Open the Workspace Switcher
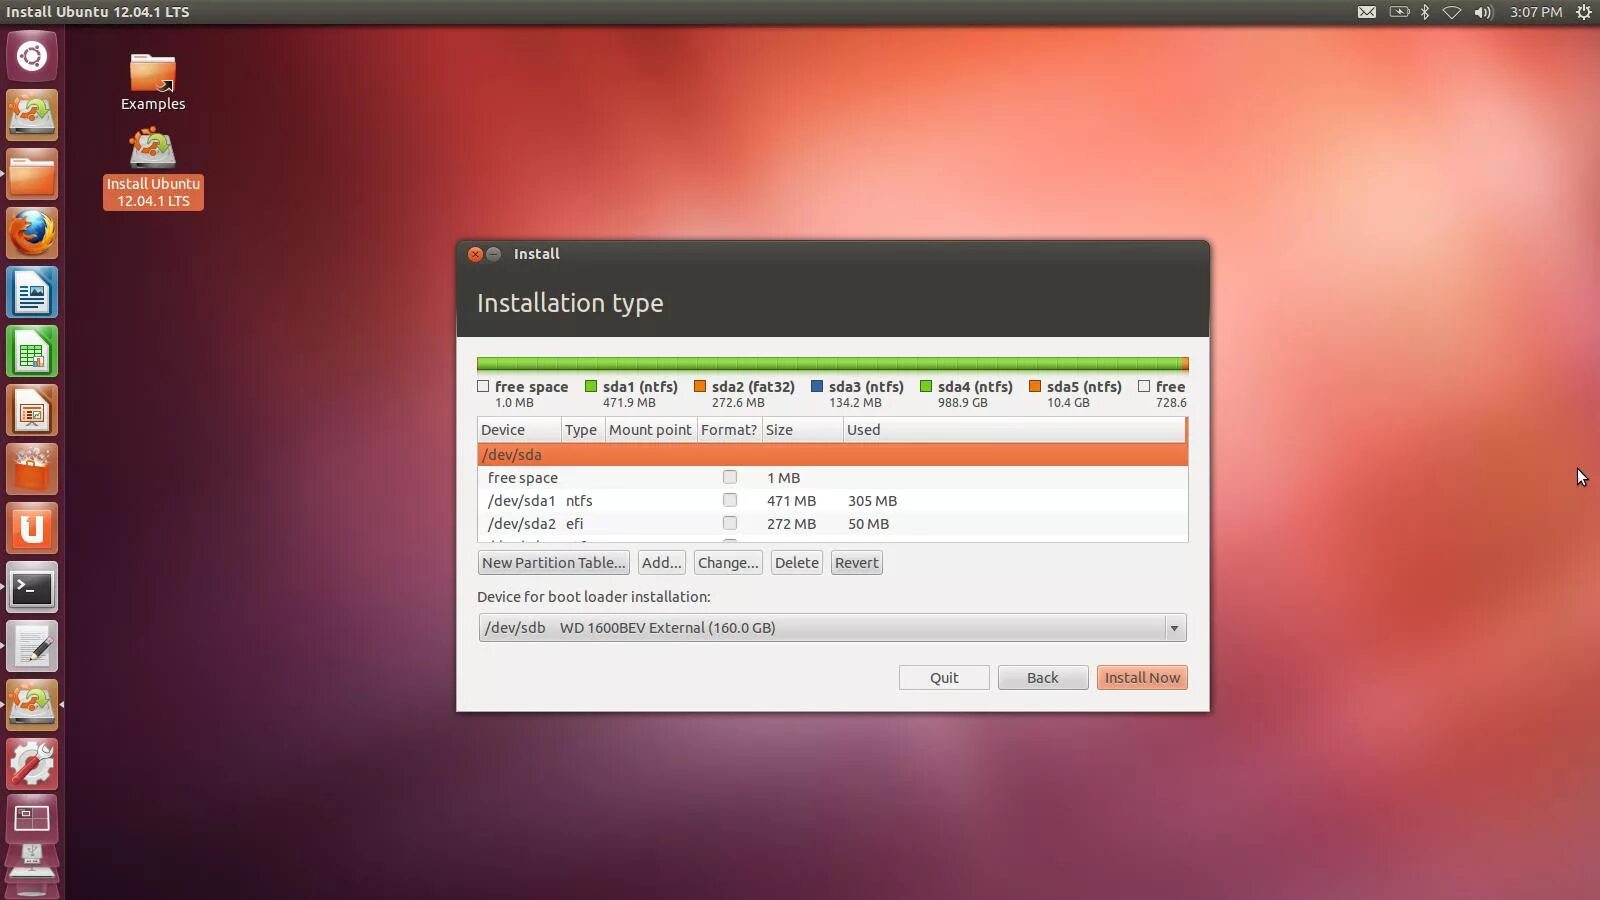This screenshot has width=1600, height=900. (x=32, y=819)
